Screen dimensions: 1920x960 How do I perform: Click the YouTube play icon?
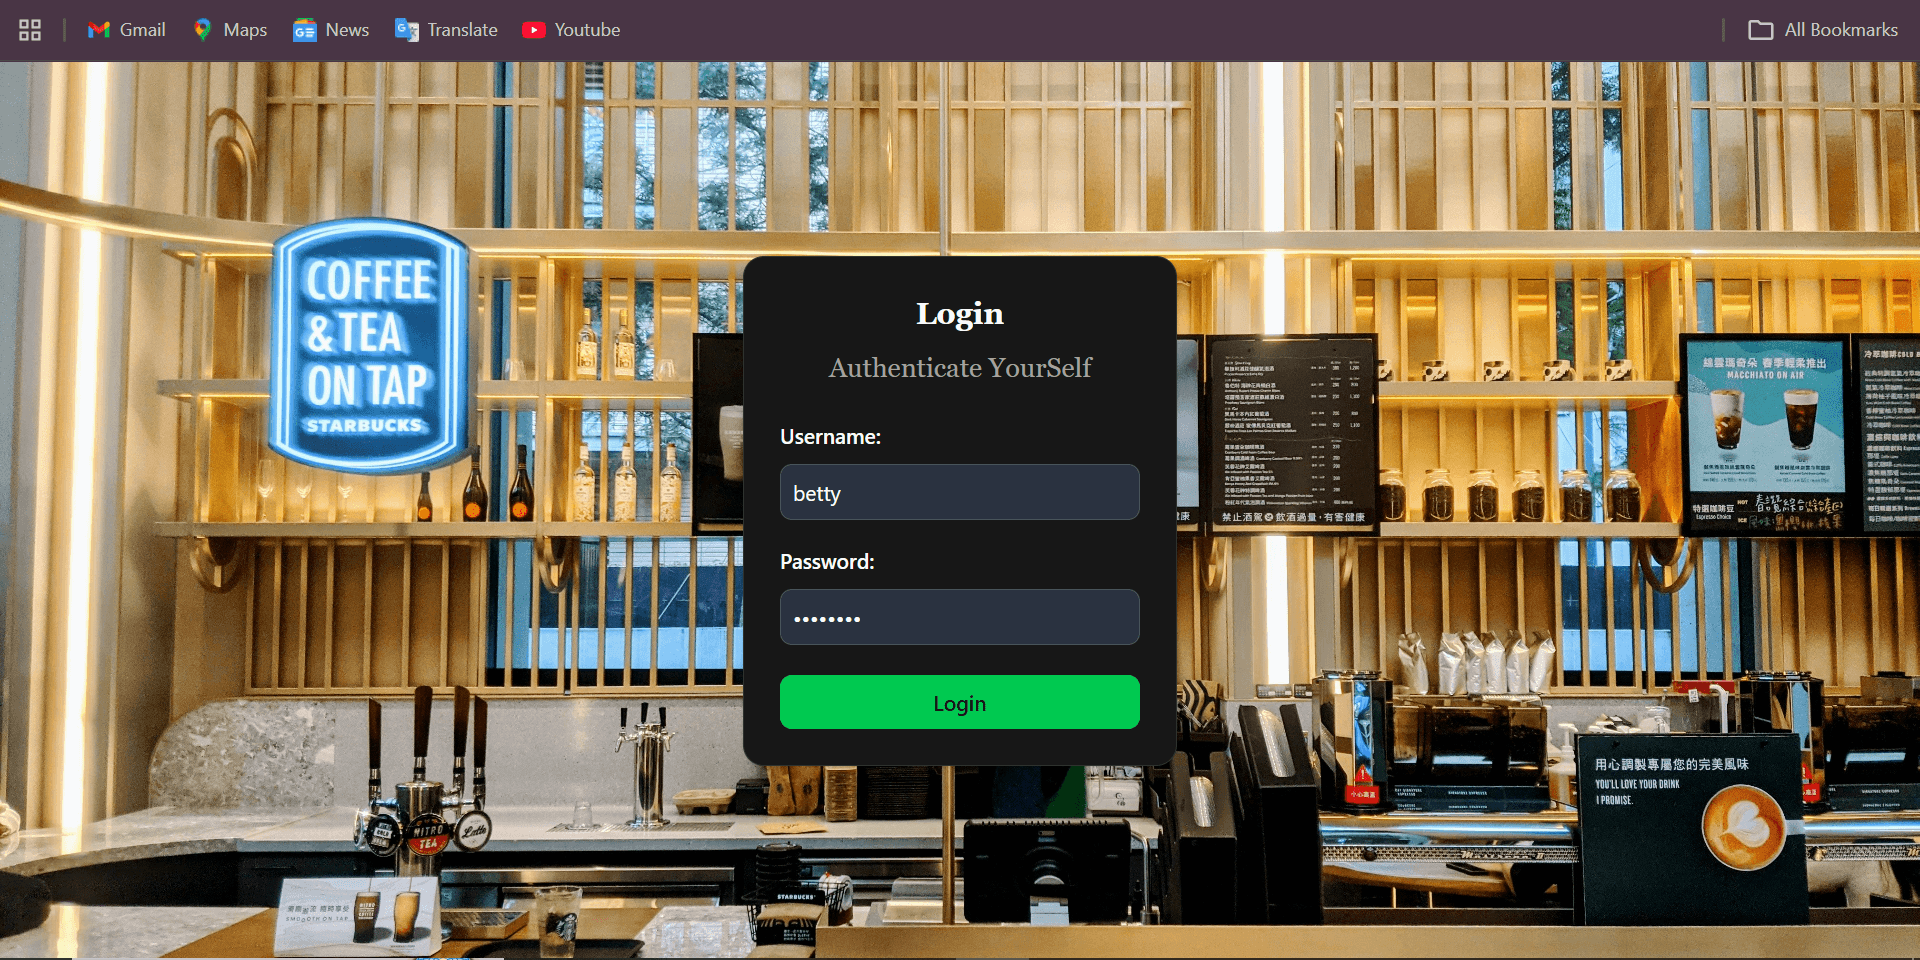pyautogui.click(x=534, y=30)
